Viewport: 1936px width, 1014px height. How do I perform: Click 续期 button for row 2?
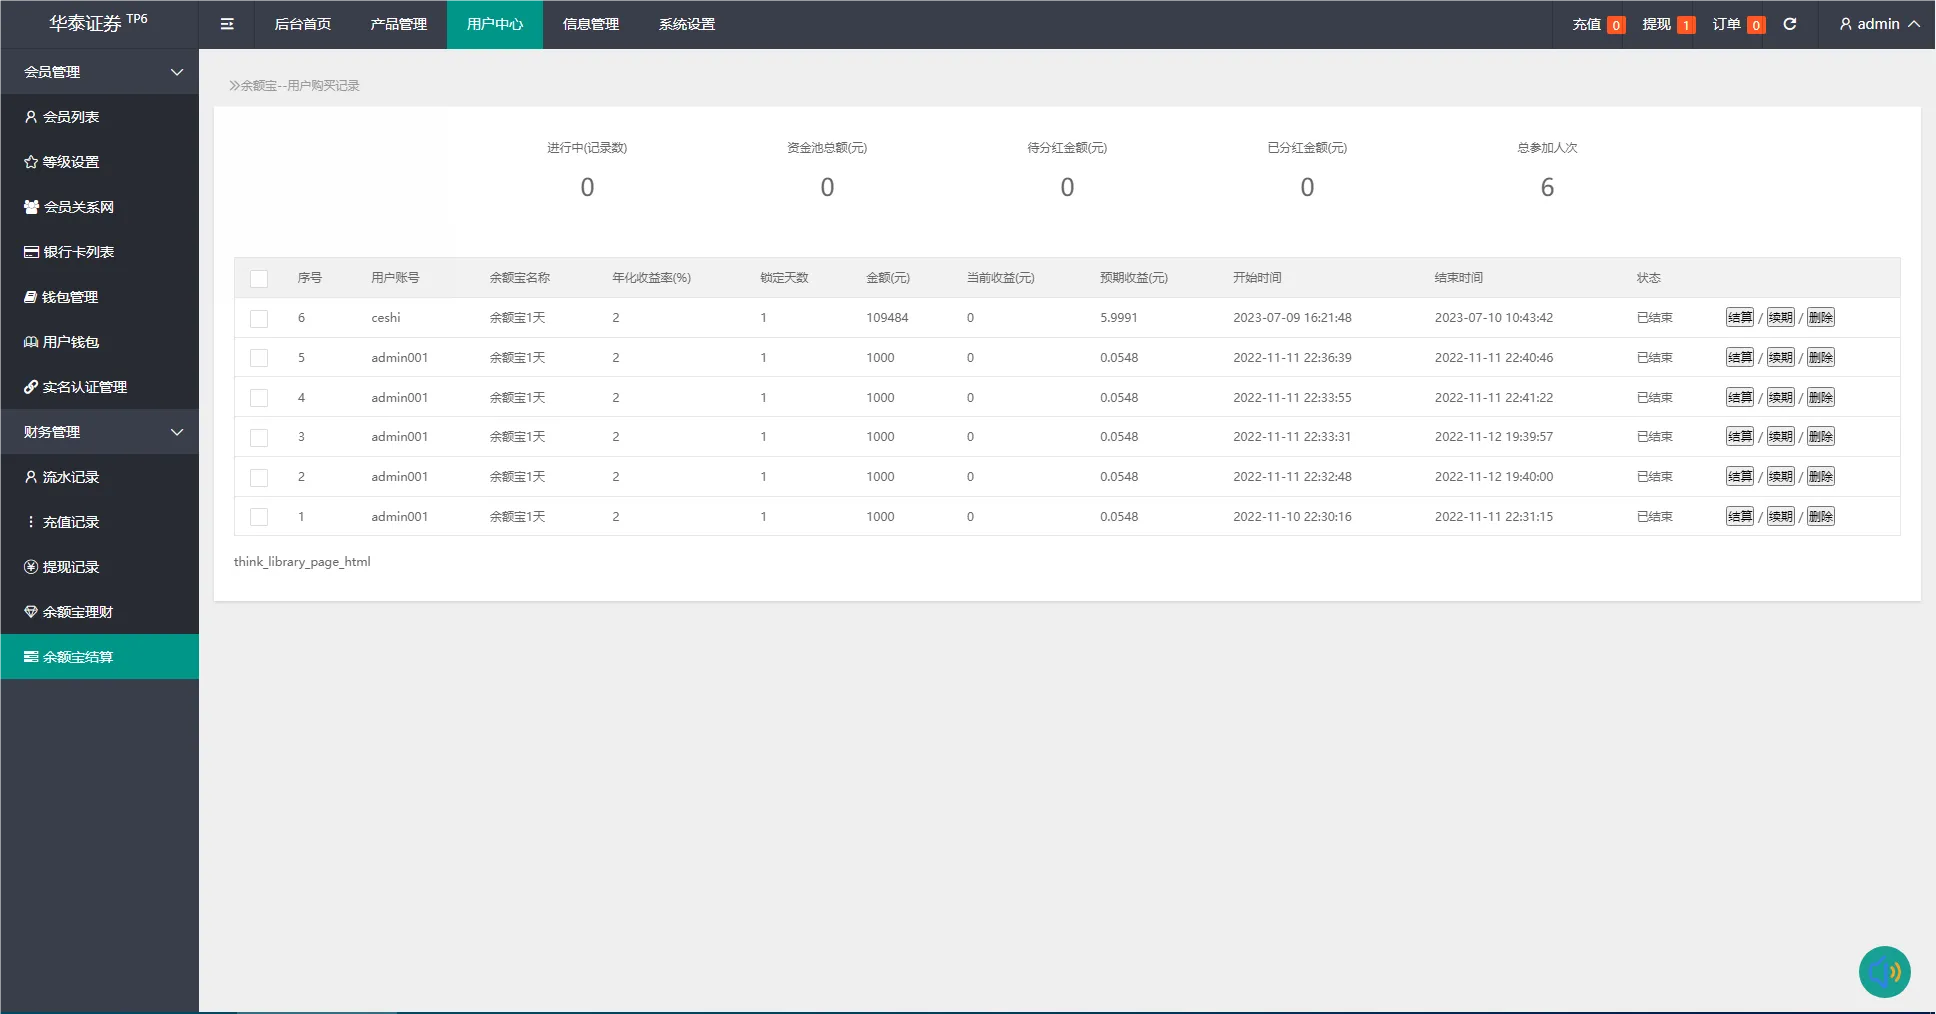(x=1781, y=477)
